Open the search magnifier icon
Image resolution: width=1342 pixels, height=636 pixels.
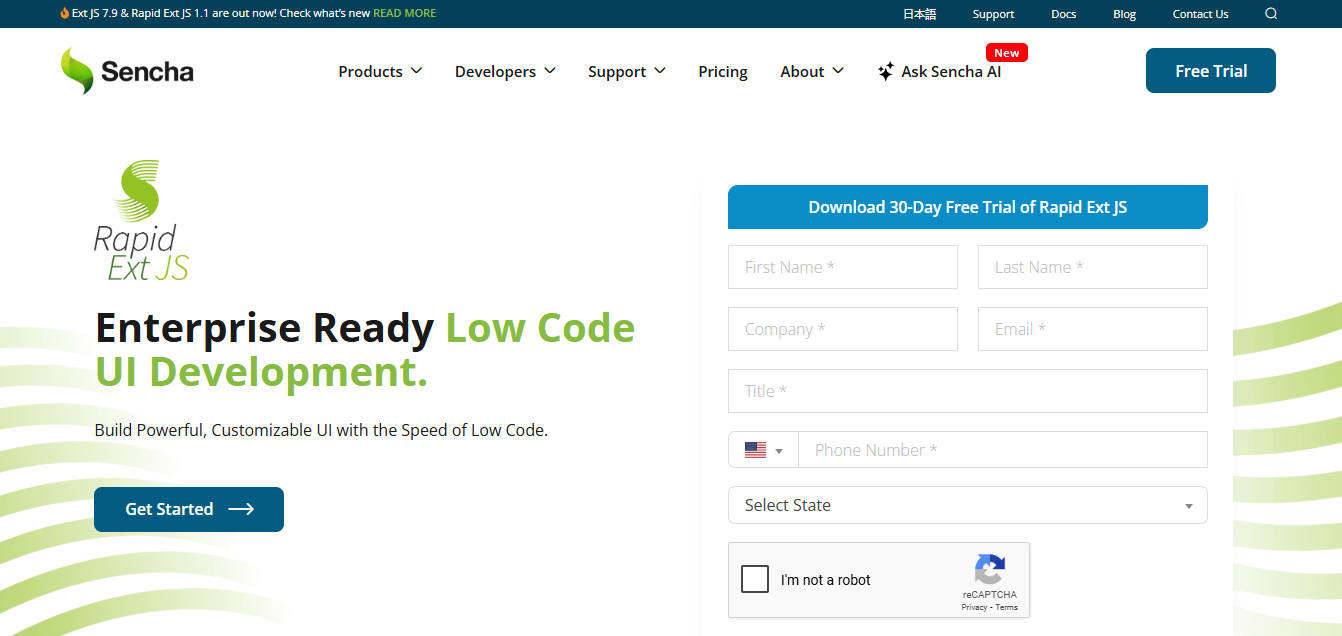point(1271,14)
